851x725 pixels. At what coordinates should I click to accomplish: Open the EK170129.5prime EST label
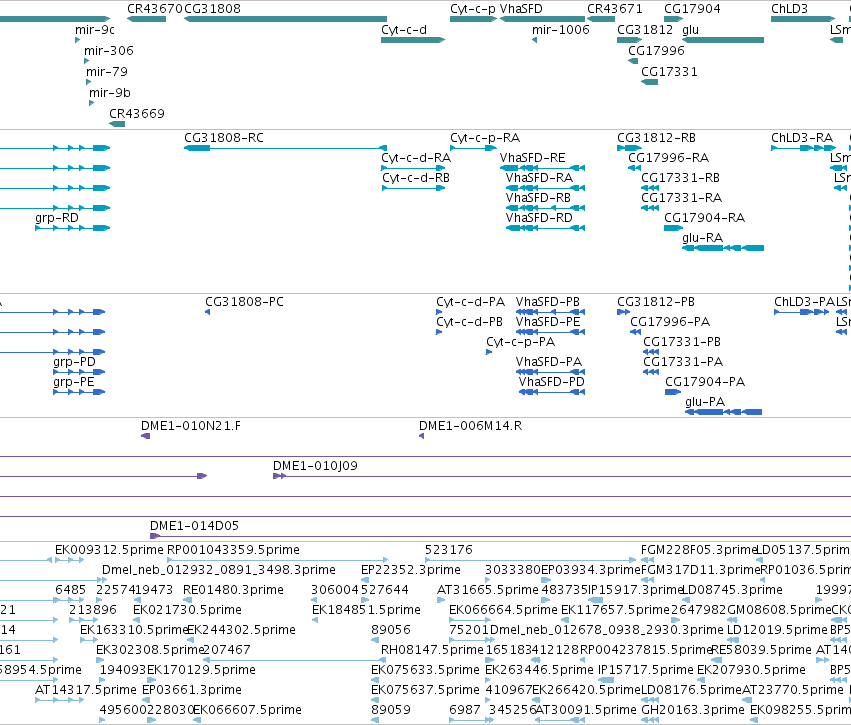pos(201,670)
